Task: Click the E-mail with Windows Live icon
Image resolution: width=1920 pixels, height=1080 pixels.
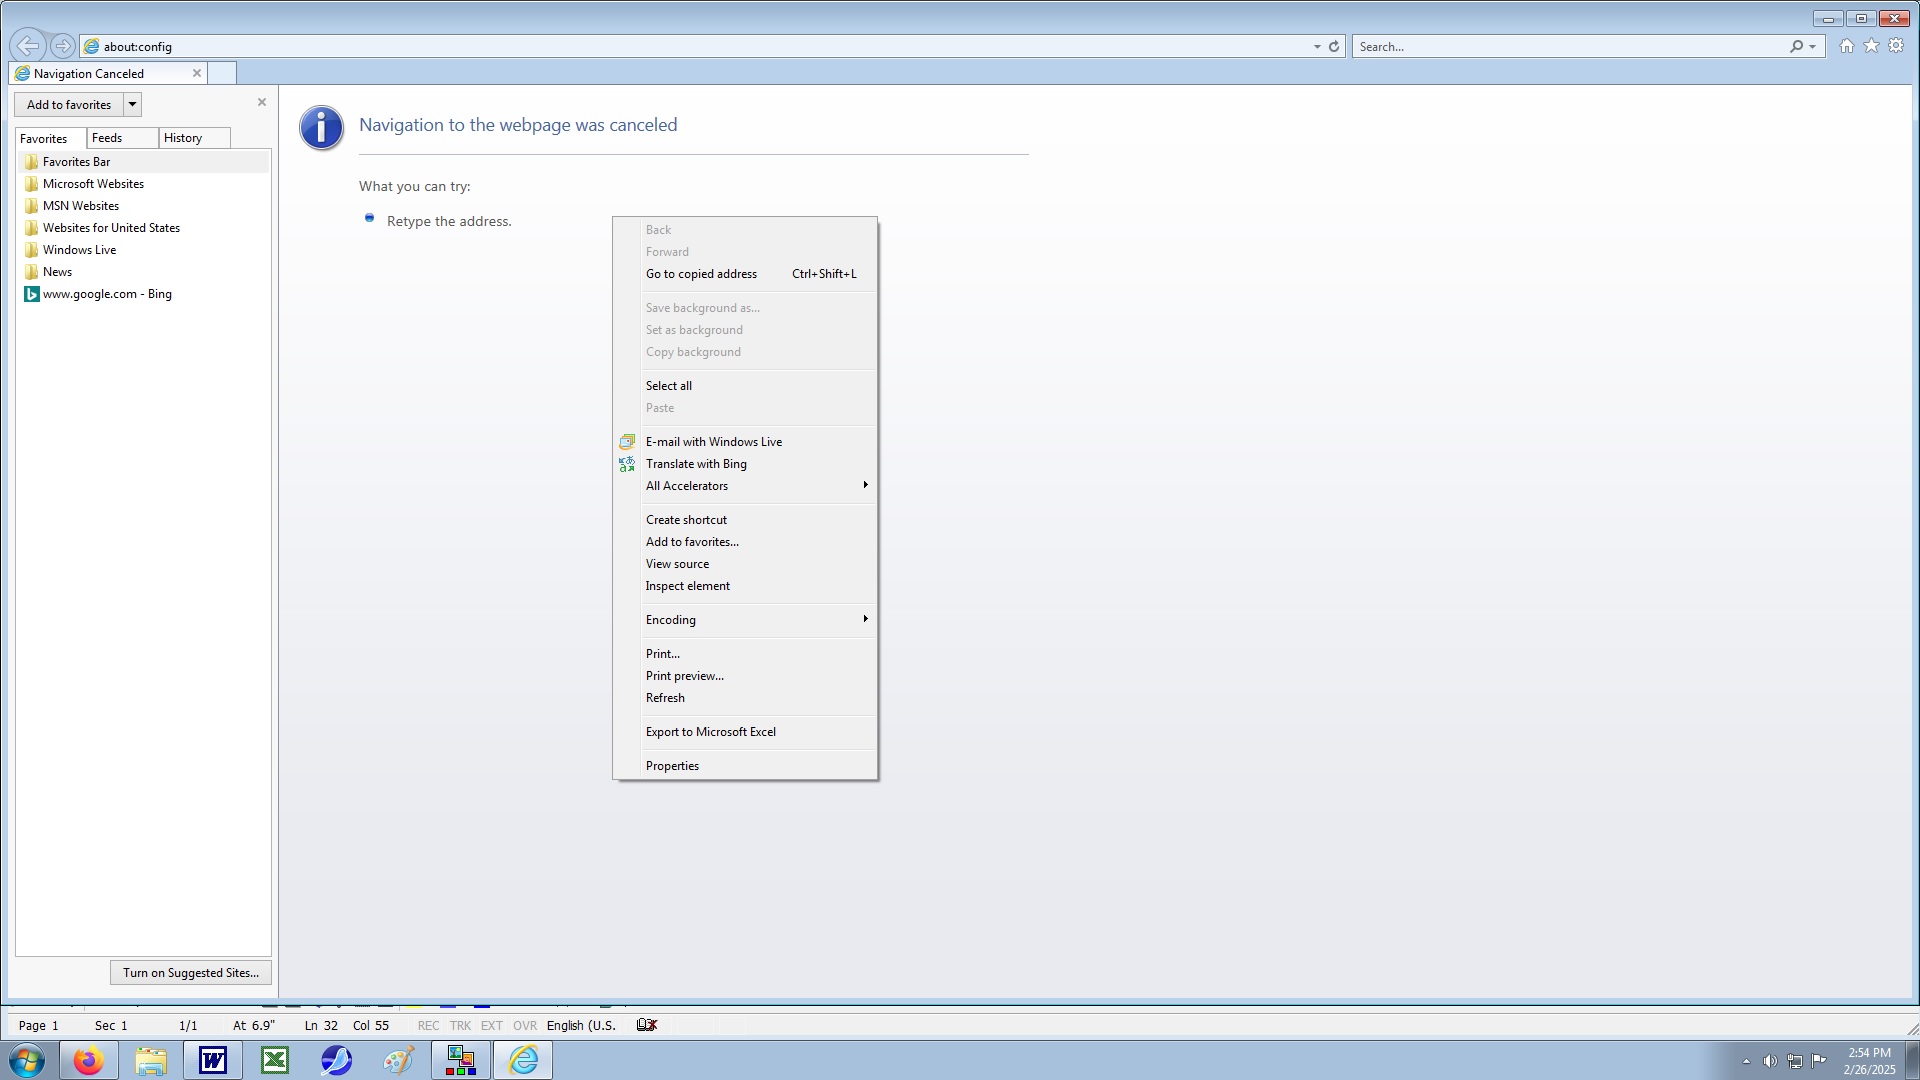Action: pyautogui.click(x=627, y=441)
